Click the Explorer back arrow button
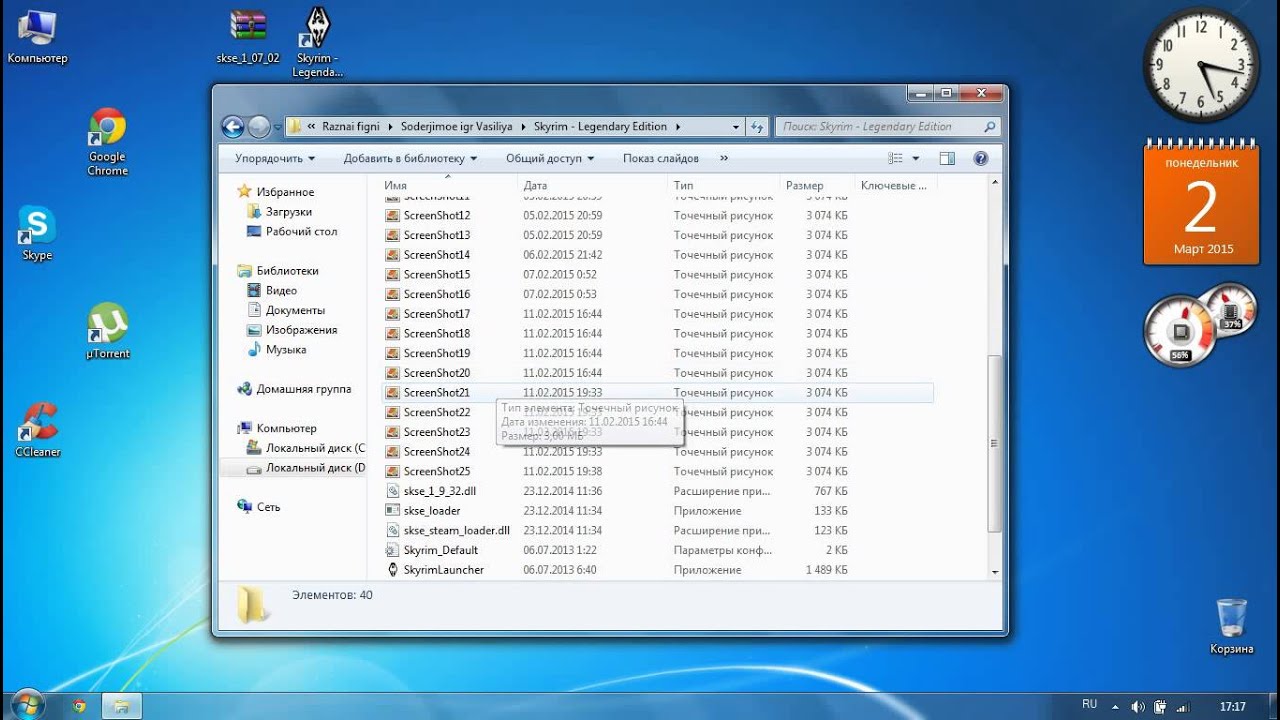This screenshot has height=720, width=1280. [x=232, y=127]
